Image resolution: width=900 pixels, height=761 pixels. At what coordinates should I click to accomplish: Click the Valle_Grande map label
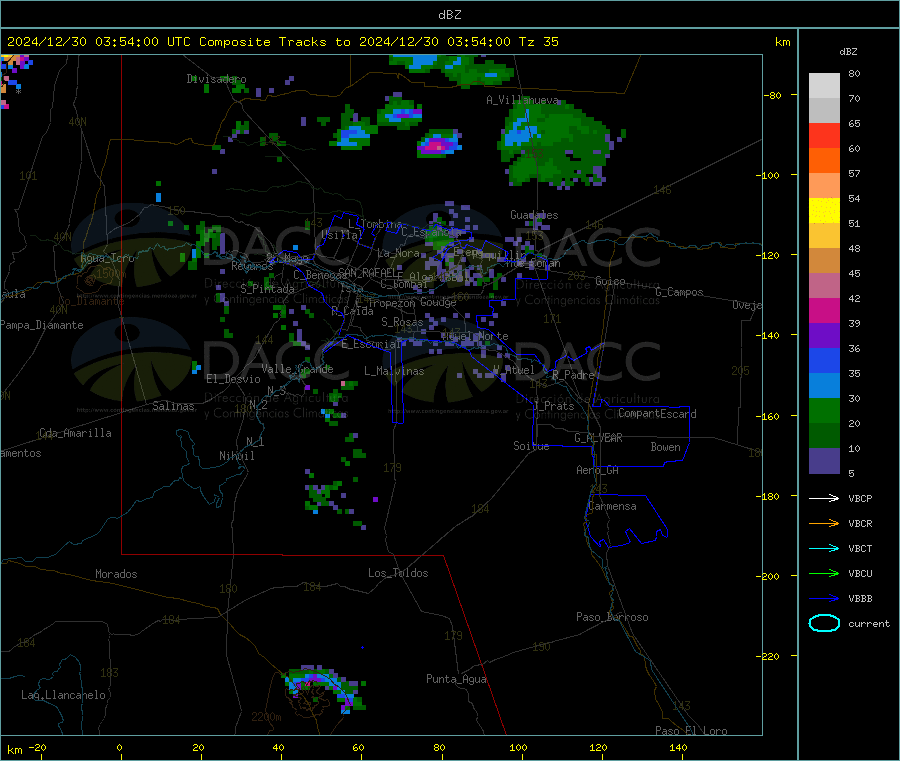(297, 369)
